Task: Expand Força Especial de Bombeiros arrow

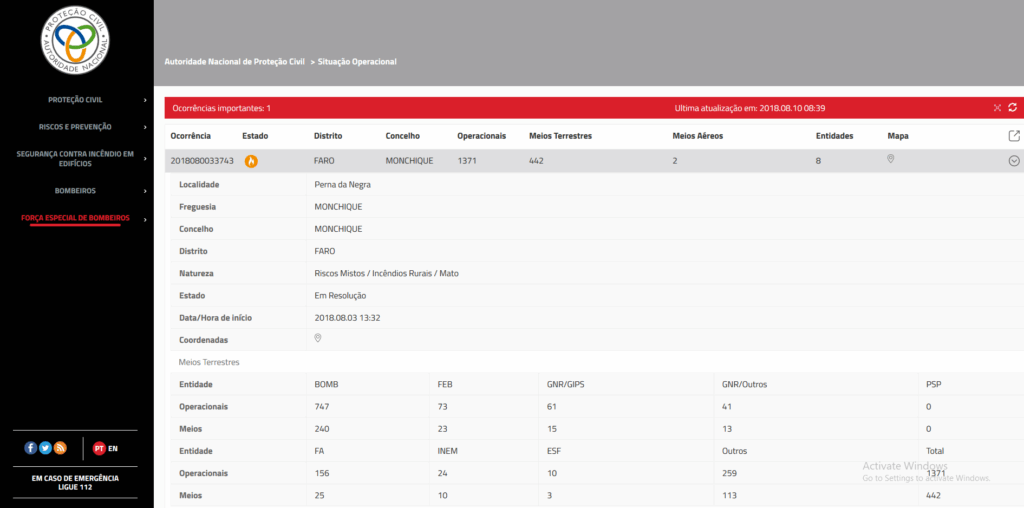Action: point(145,219)
